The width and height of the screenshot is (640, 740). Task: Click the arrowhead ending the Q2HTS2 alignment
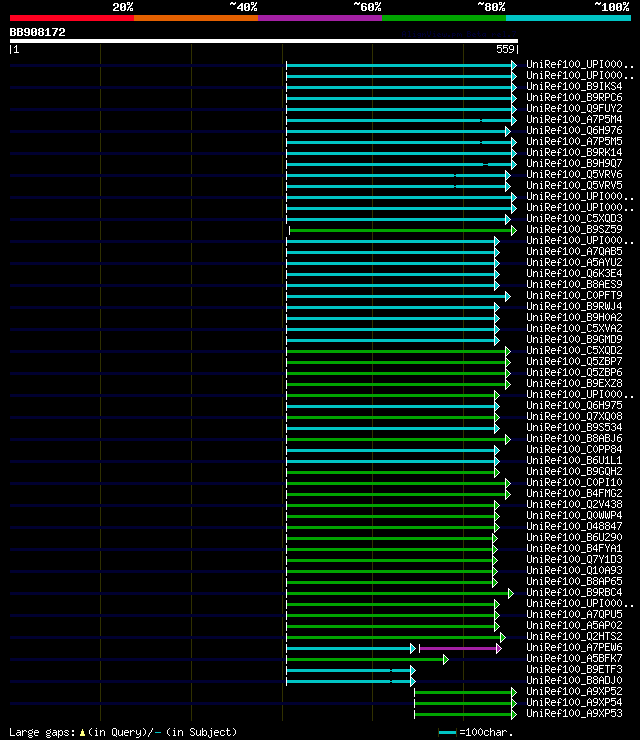pos(503,638)
